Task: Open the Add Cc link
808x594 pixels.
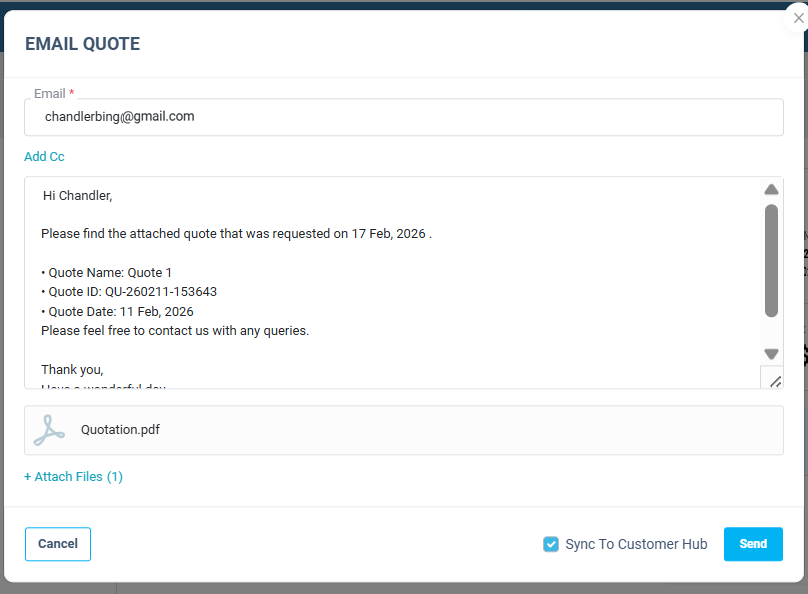Action: pyautogui.click(x=44, y=157)
